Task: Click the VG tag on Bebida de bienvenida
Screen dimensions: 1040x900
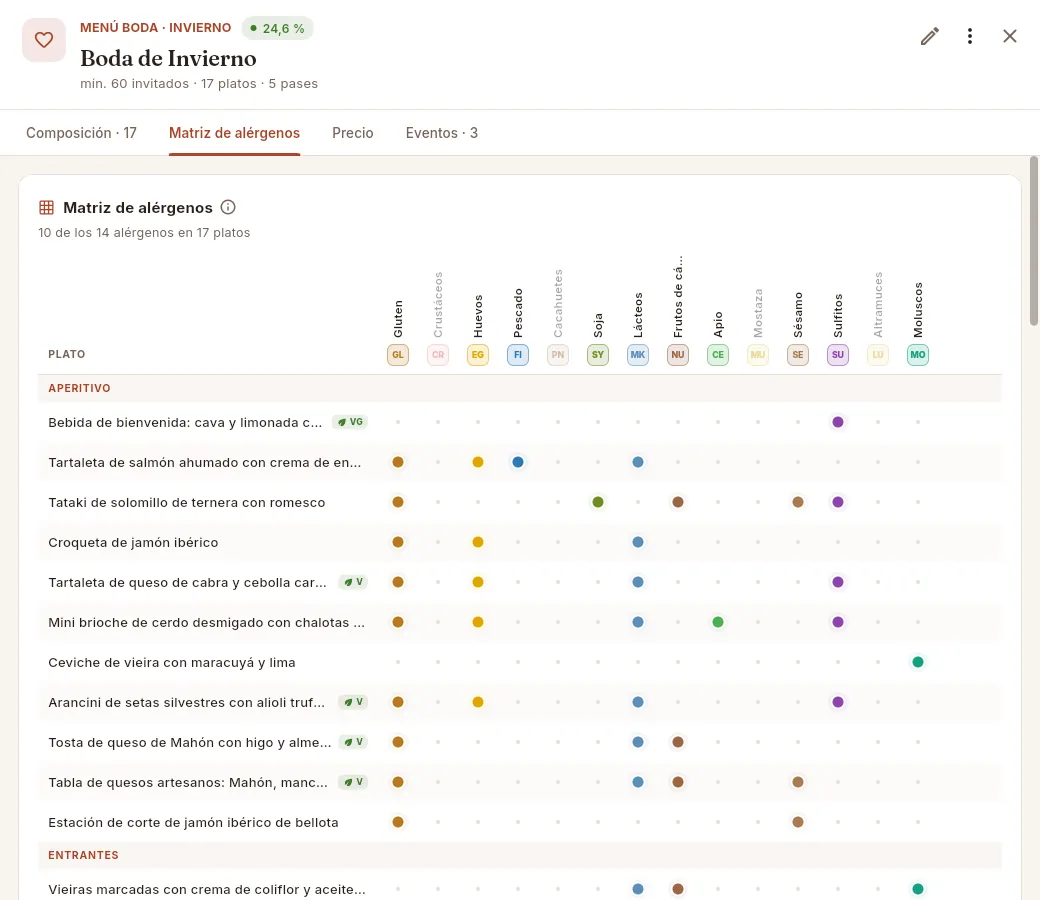Action: pyautogui.click(x=350, y=422)
